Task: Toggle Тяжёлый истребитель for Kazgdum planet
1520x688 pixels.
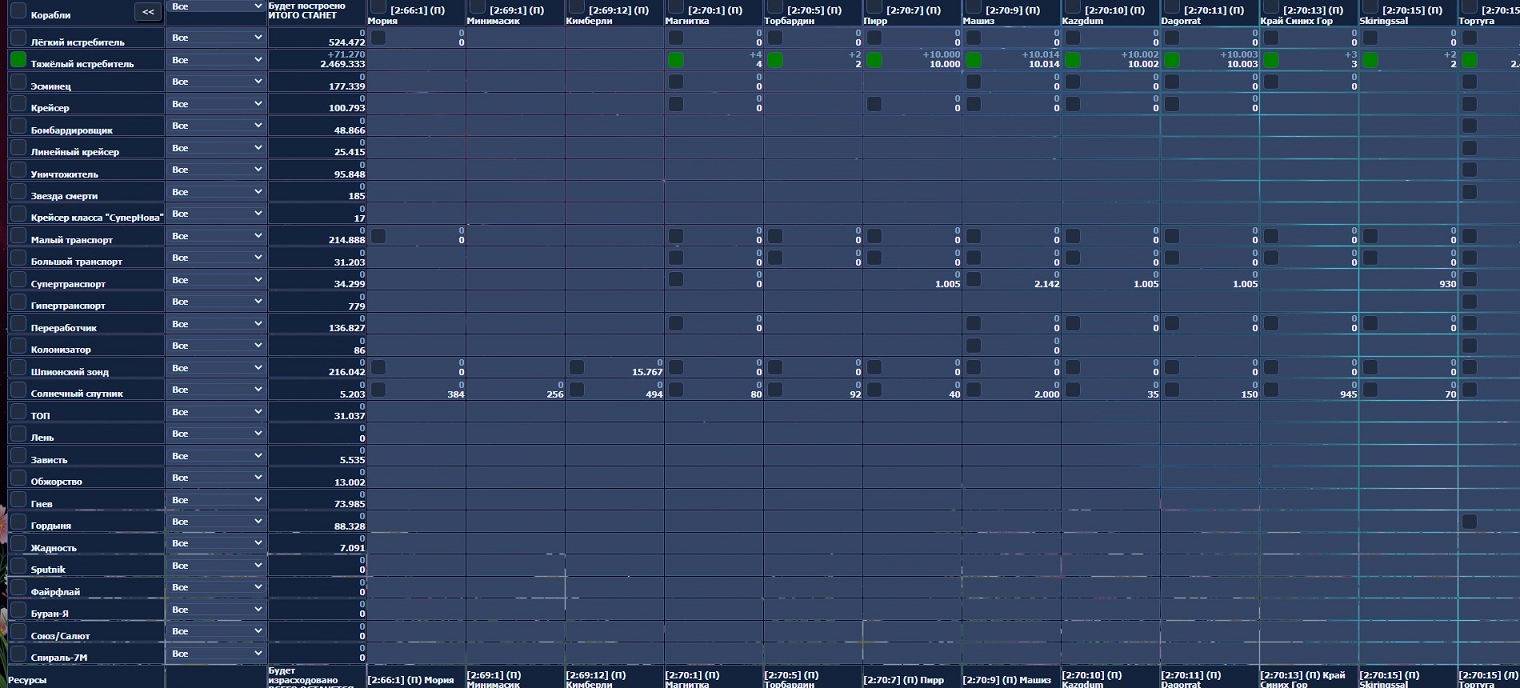Action: 1073,60
